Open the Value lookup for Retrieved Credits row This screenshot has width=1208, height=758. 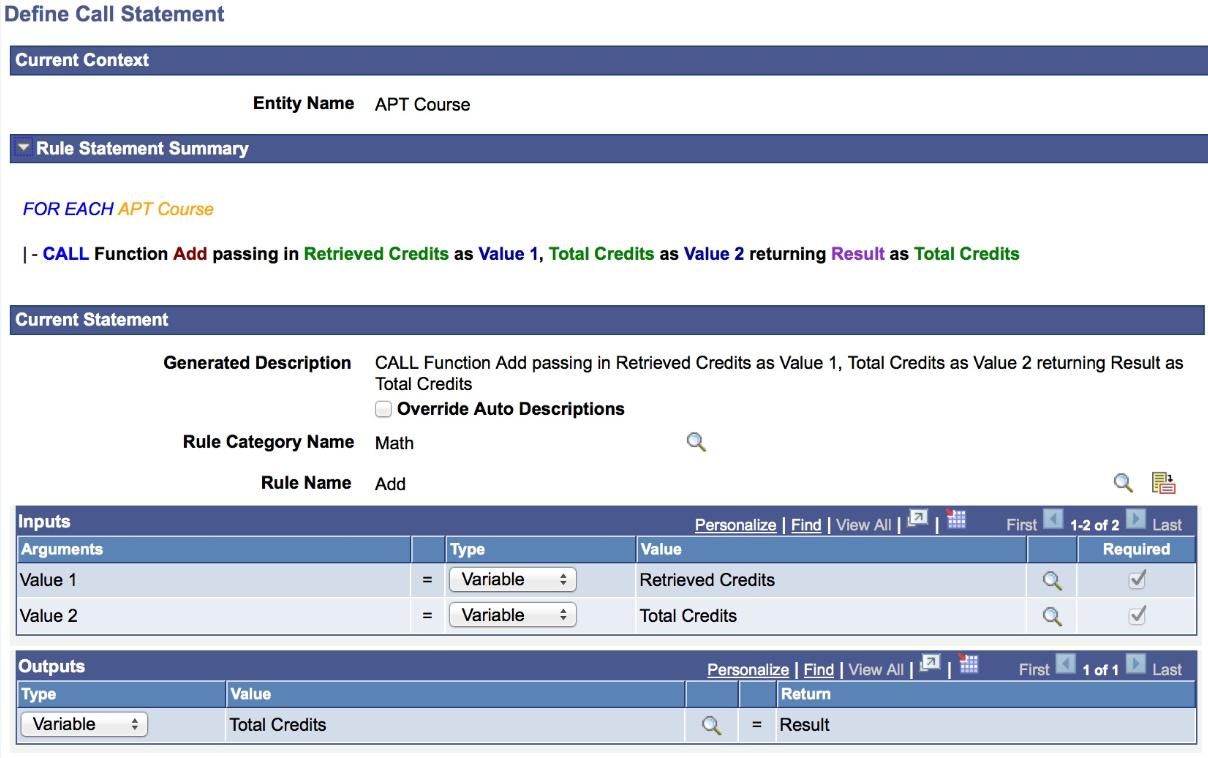coord(1050,580)
